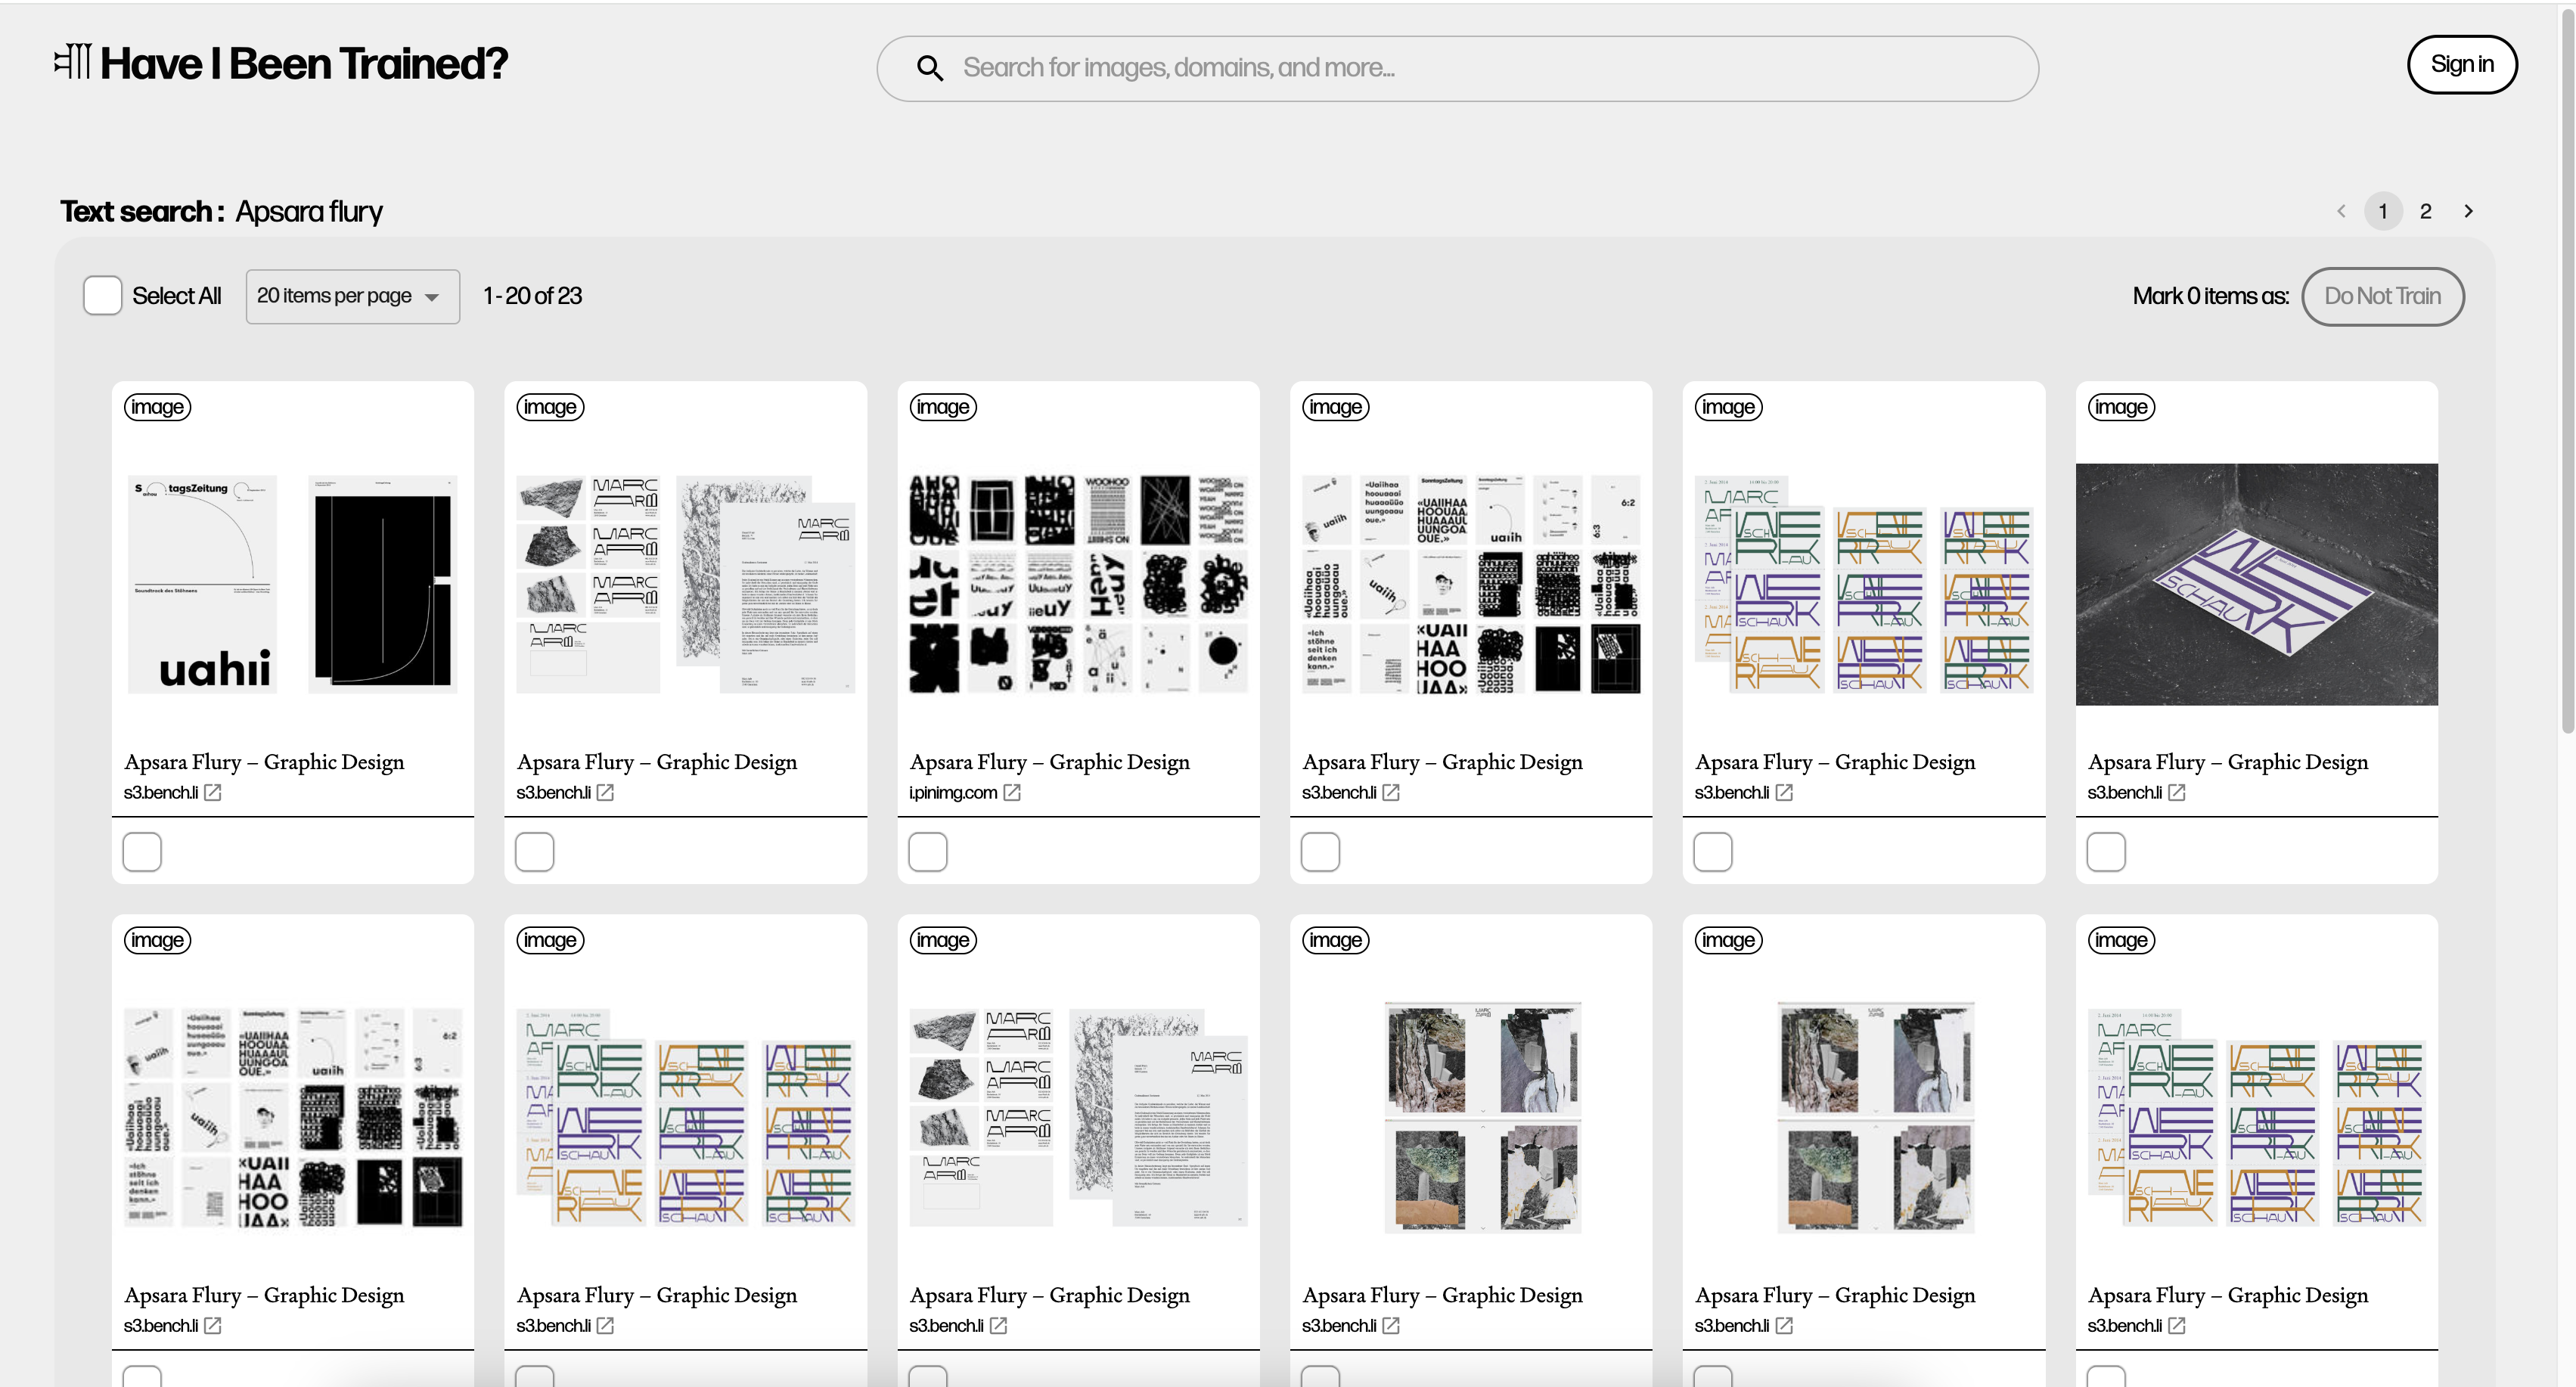The image size is (2576, 1387).
Task: Tick checkbox on top-row colorful logo grid card
Action: (x=1713, y=852)
